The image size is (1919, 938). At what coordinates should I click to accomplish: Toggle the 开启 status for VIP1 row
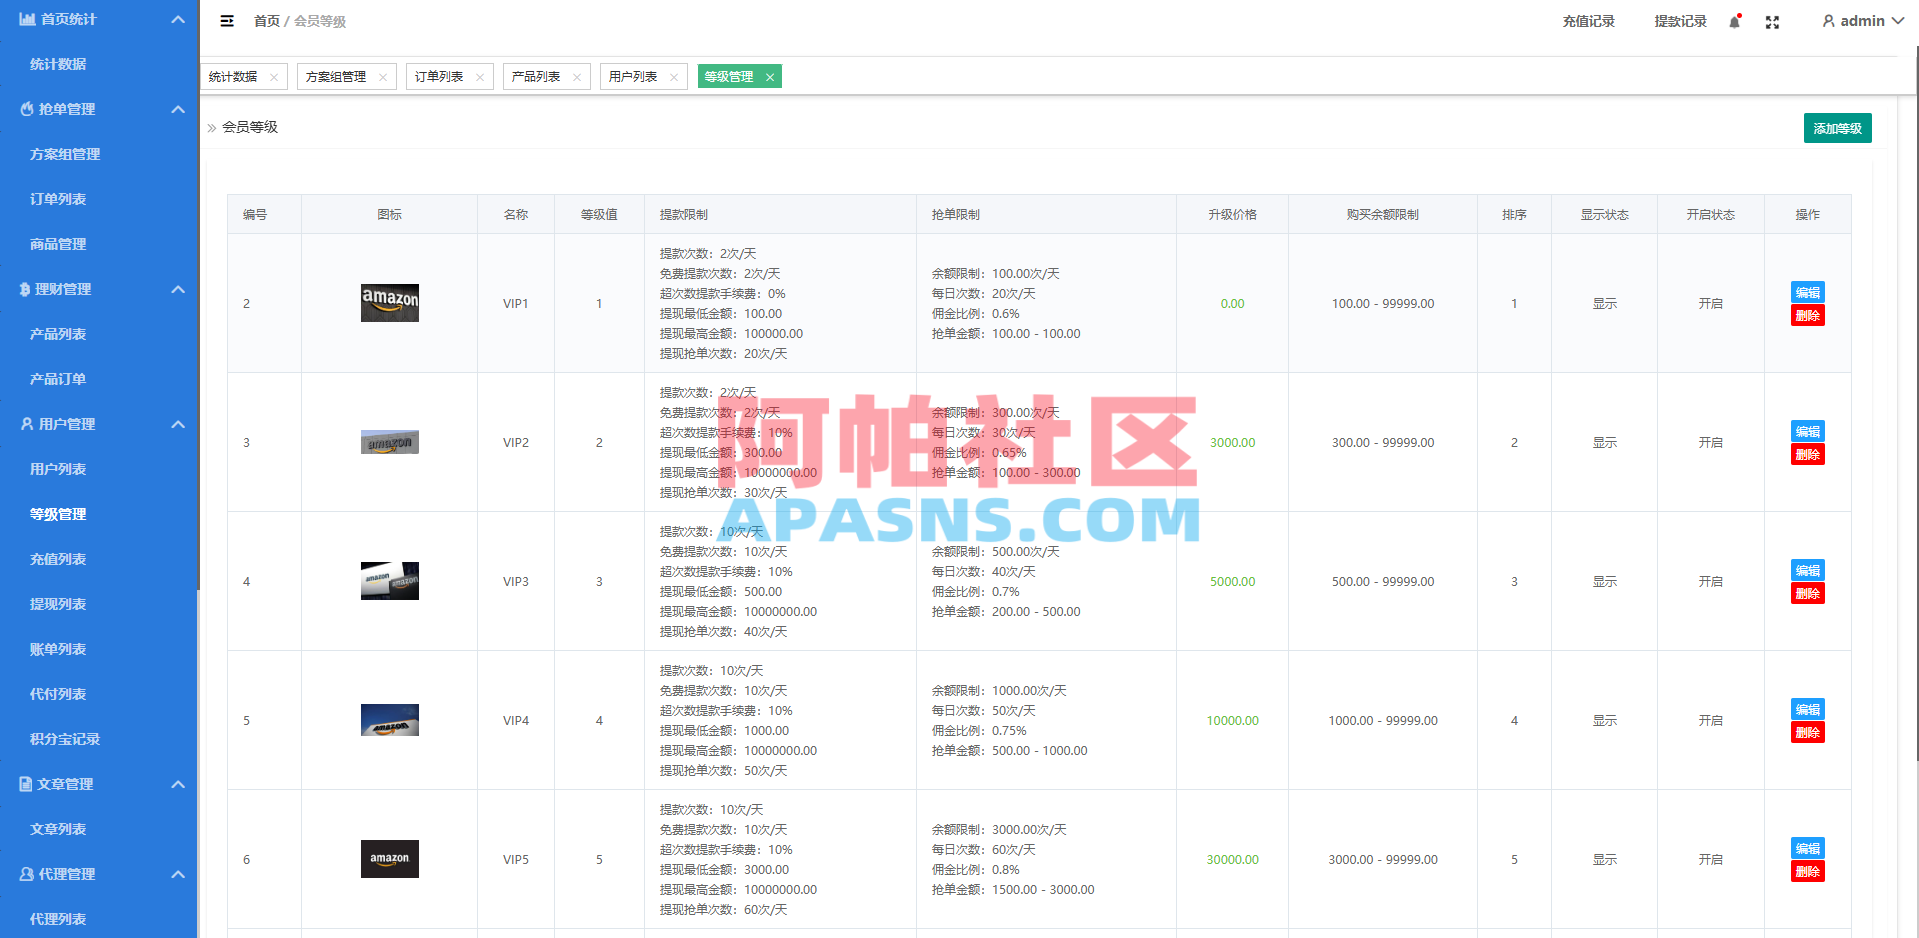1710,303
